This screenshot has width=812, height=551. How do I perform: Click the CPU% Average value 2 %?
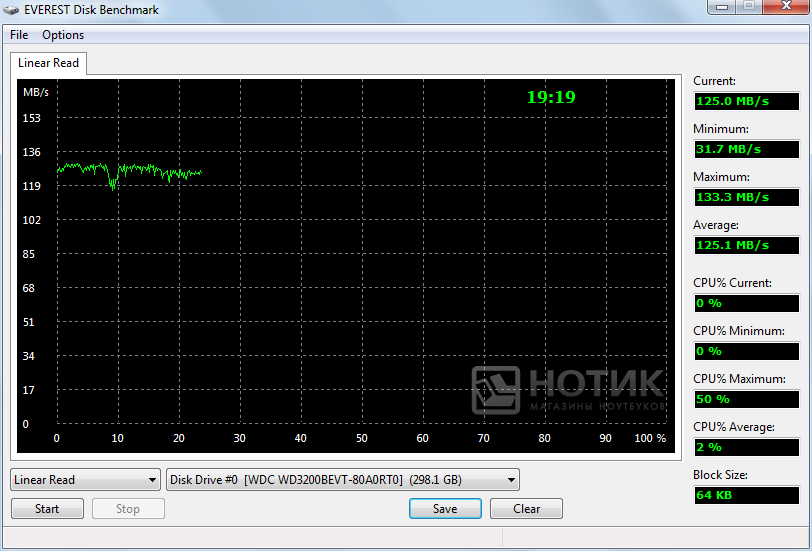point(746,447)
